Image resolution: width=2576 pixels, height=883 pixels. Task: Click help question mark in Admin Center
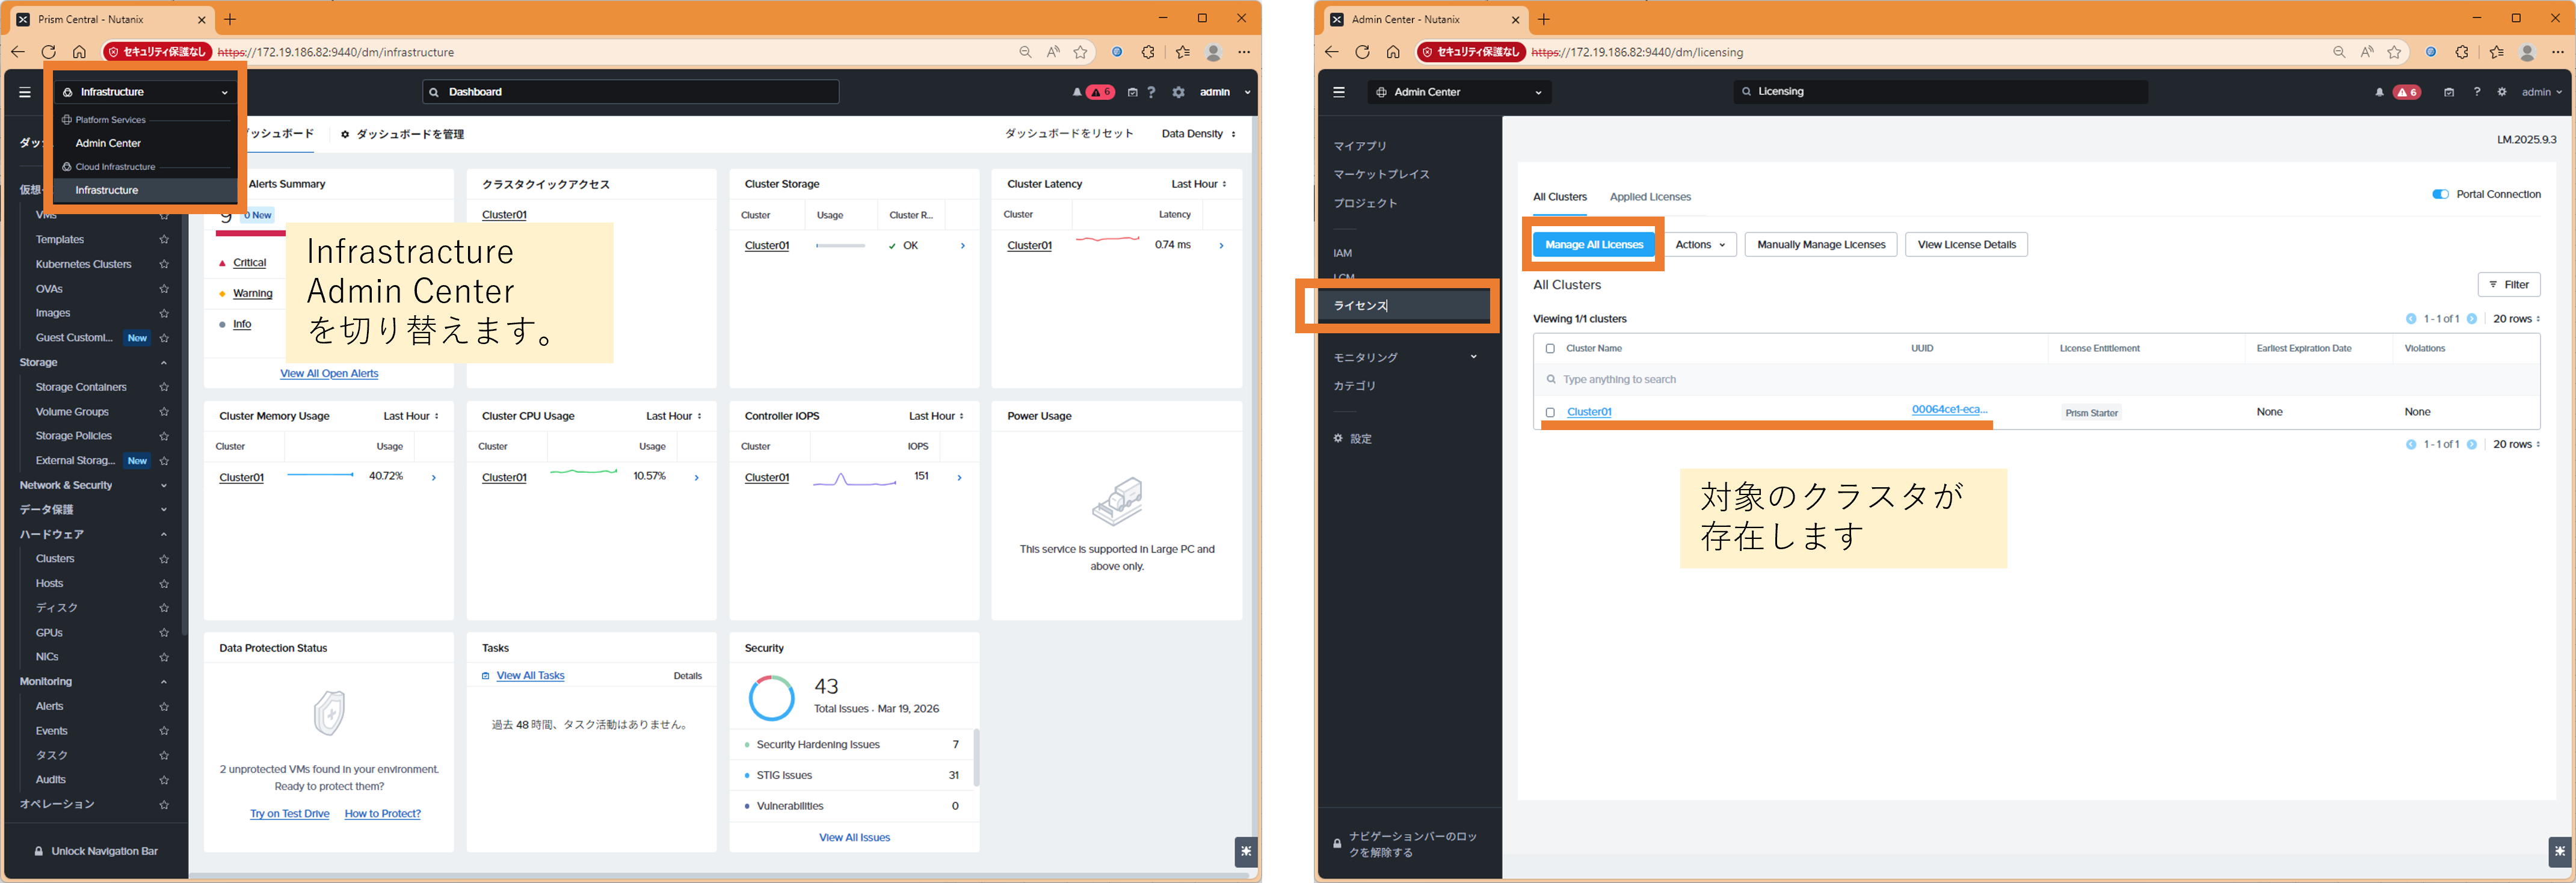point(2476,92)
